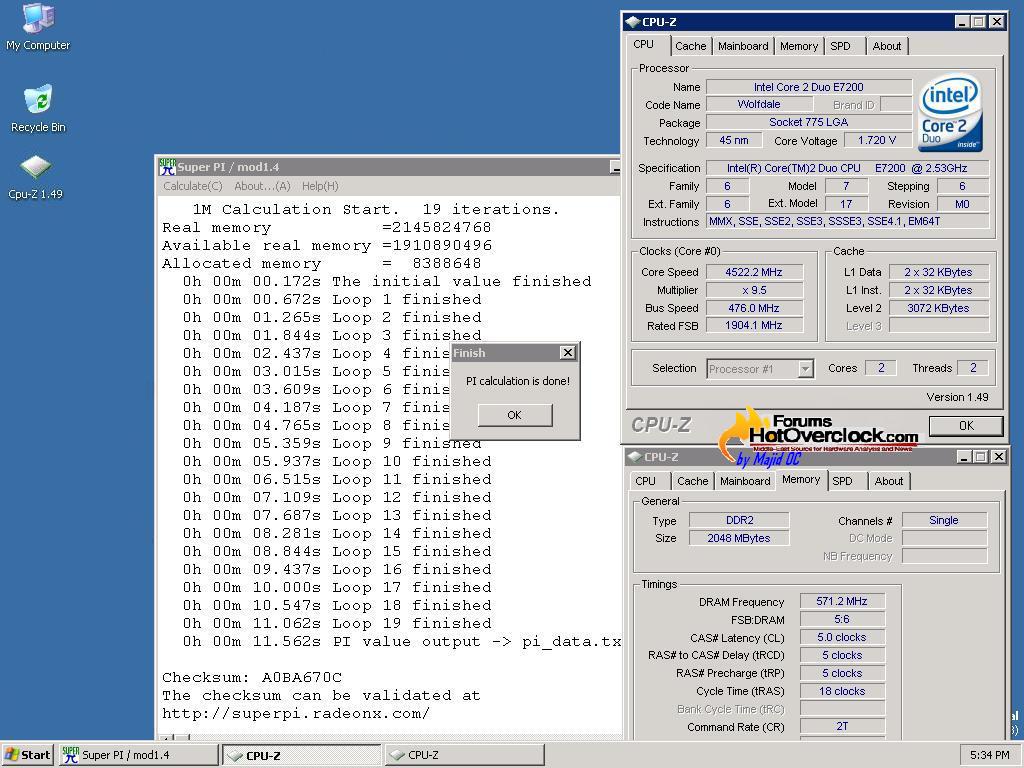Open the About...(A) menu in Super PI
This screenshot has width=1024, height=768.
tap(262, 186)
